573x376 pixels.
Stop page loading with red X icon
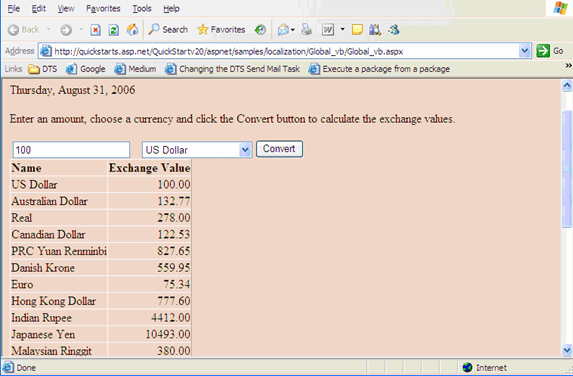pos(95,30)
